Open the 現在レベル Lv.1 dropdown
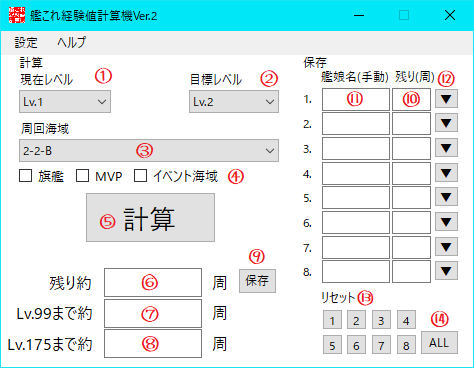The width and height of the screenshot is (474, 368). tap(65, 101)
